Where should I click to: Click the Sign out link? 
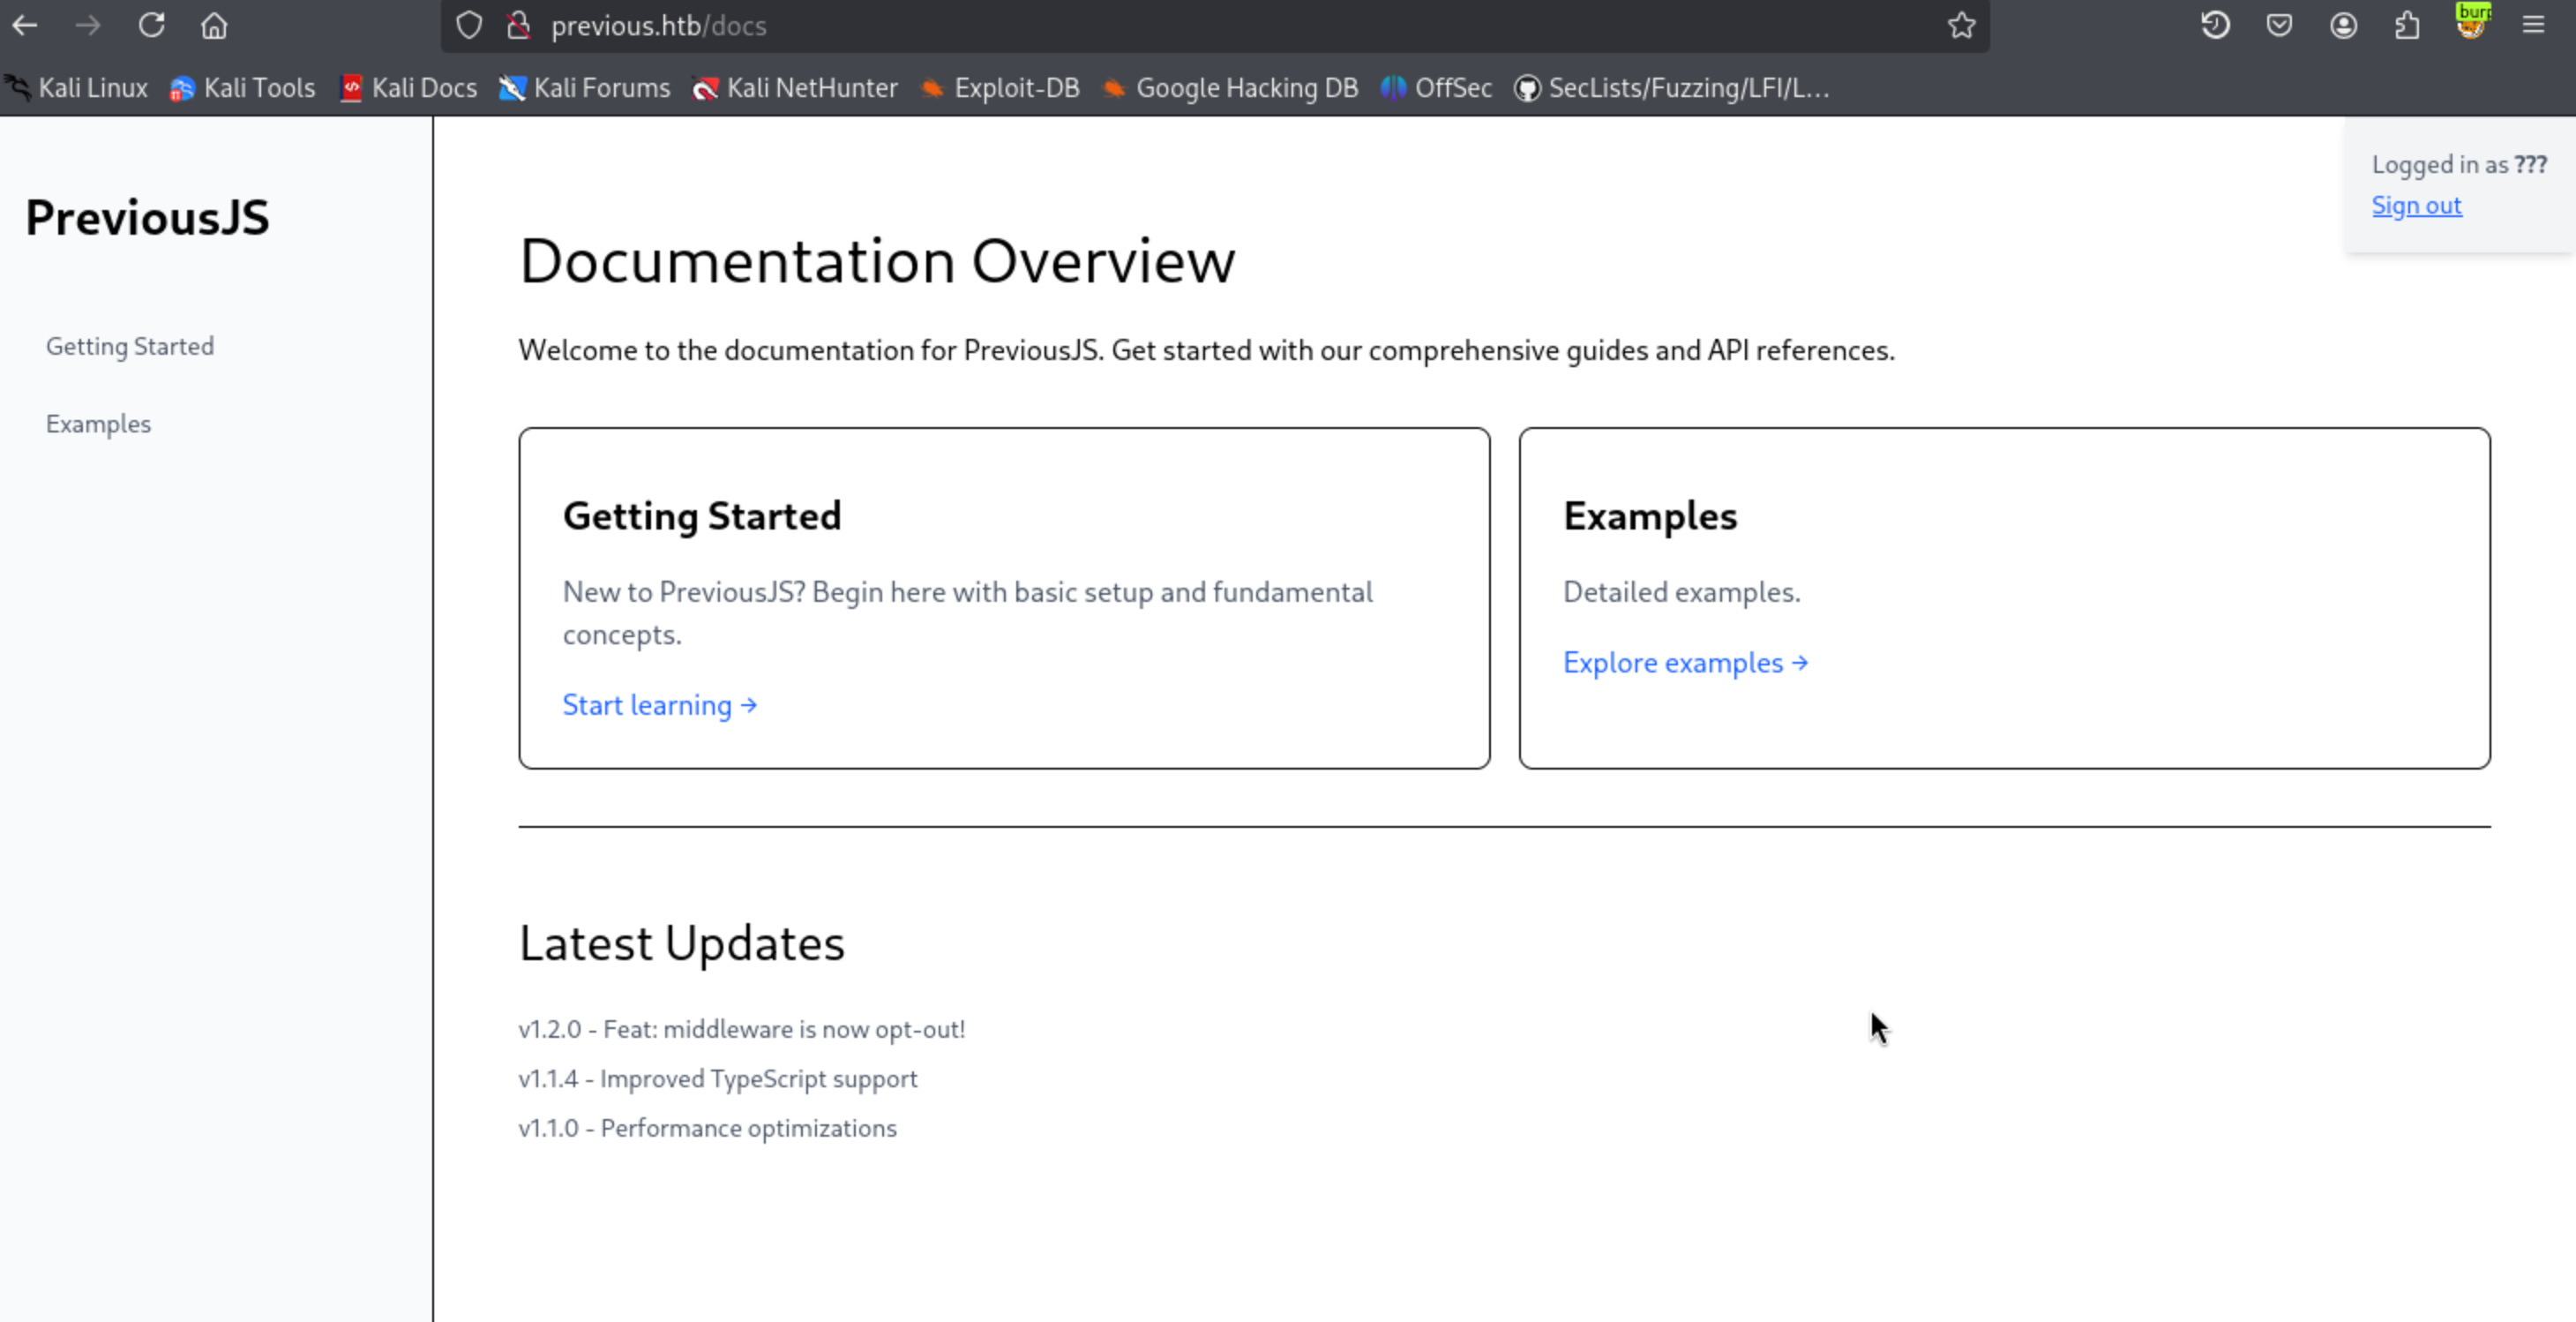pyautogui.click(x=2416, y=205)
